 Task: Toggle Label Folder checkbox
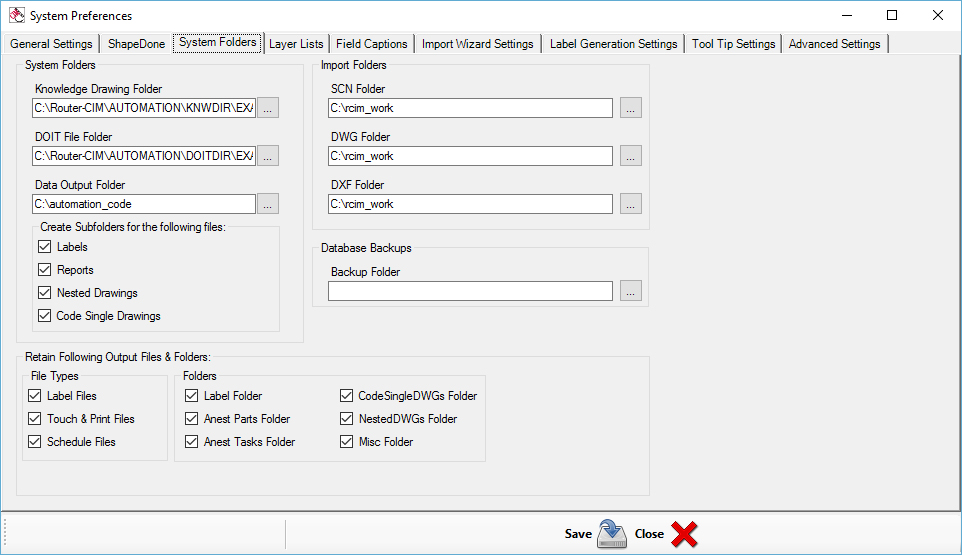(x=191, y=396)
